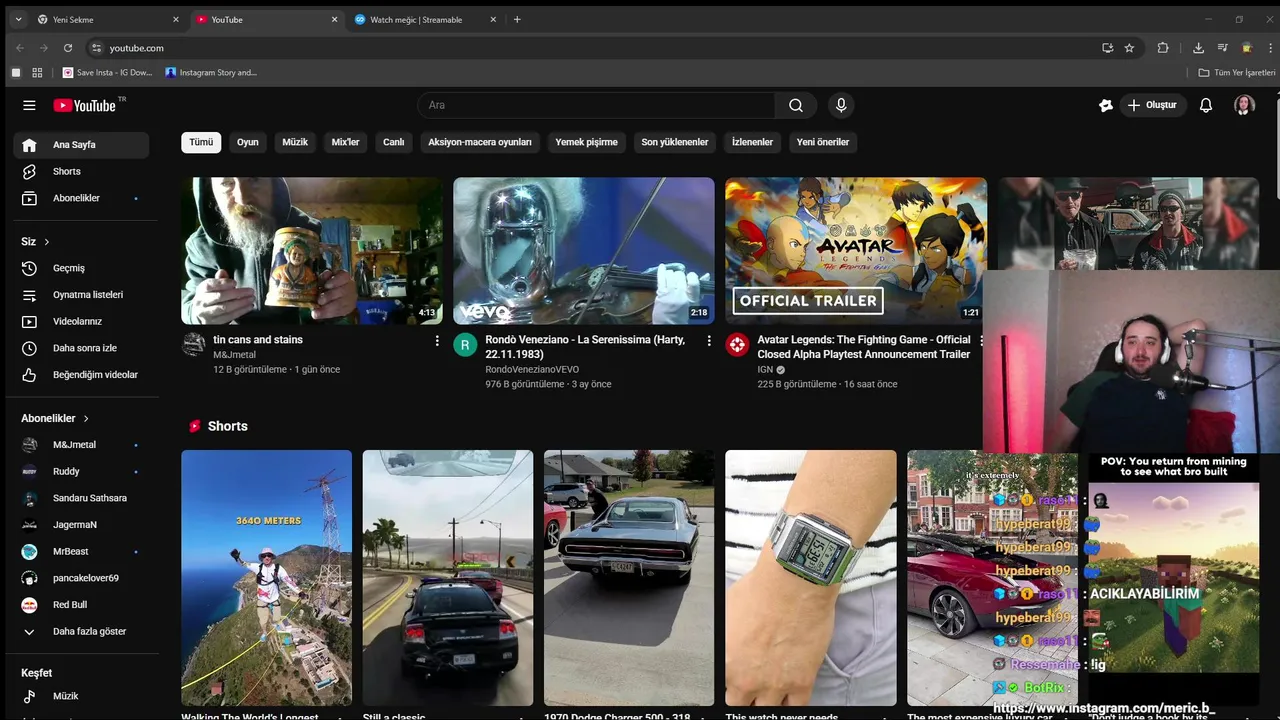This screenshot has width=1280, height=720.
Task: Open Ruddy subscription channel
Action: click(81, 472)
